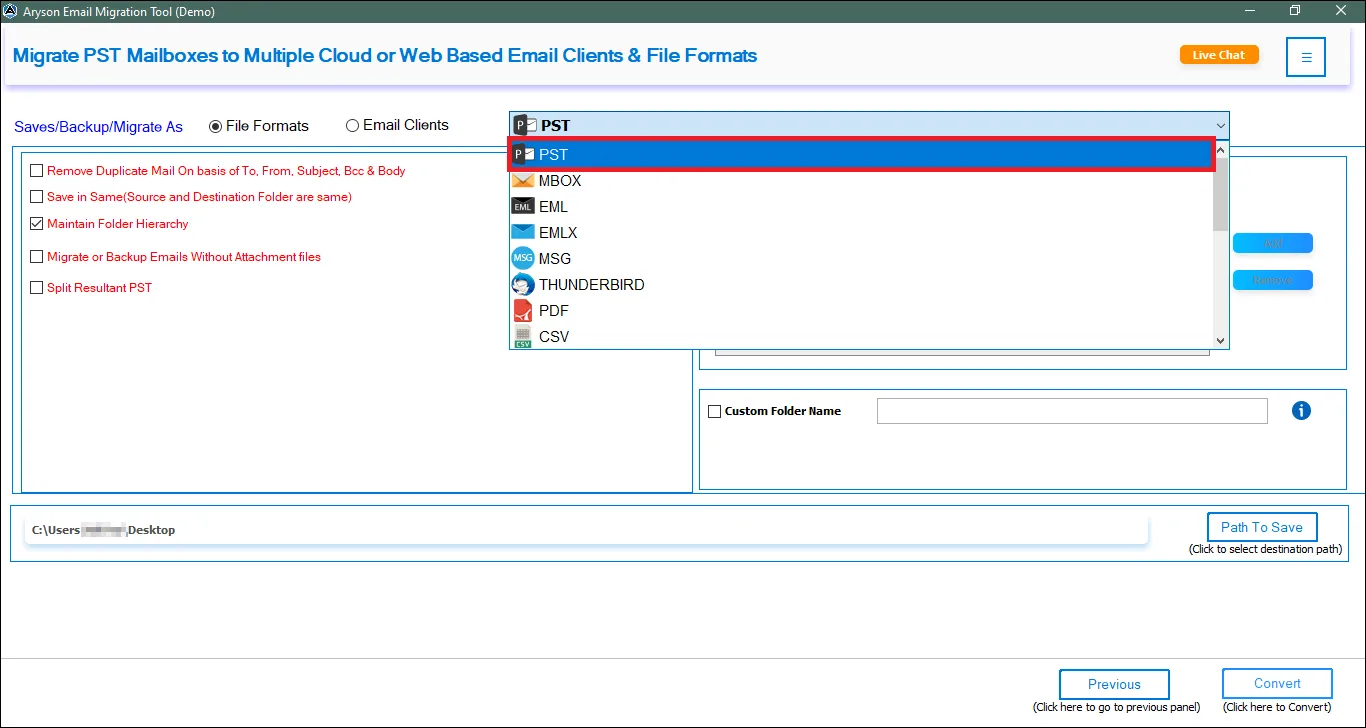Image resolution: width=1366 pixels, height=728 pixels.
Task: Open the hamburger menu at top right
Action: (1306, 55)
